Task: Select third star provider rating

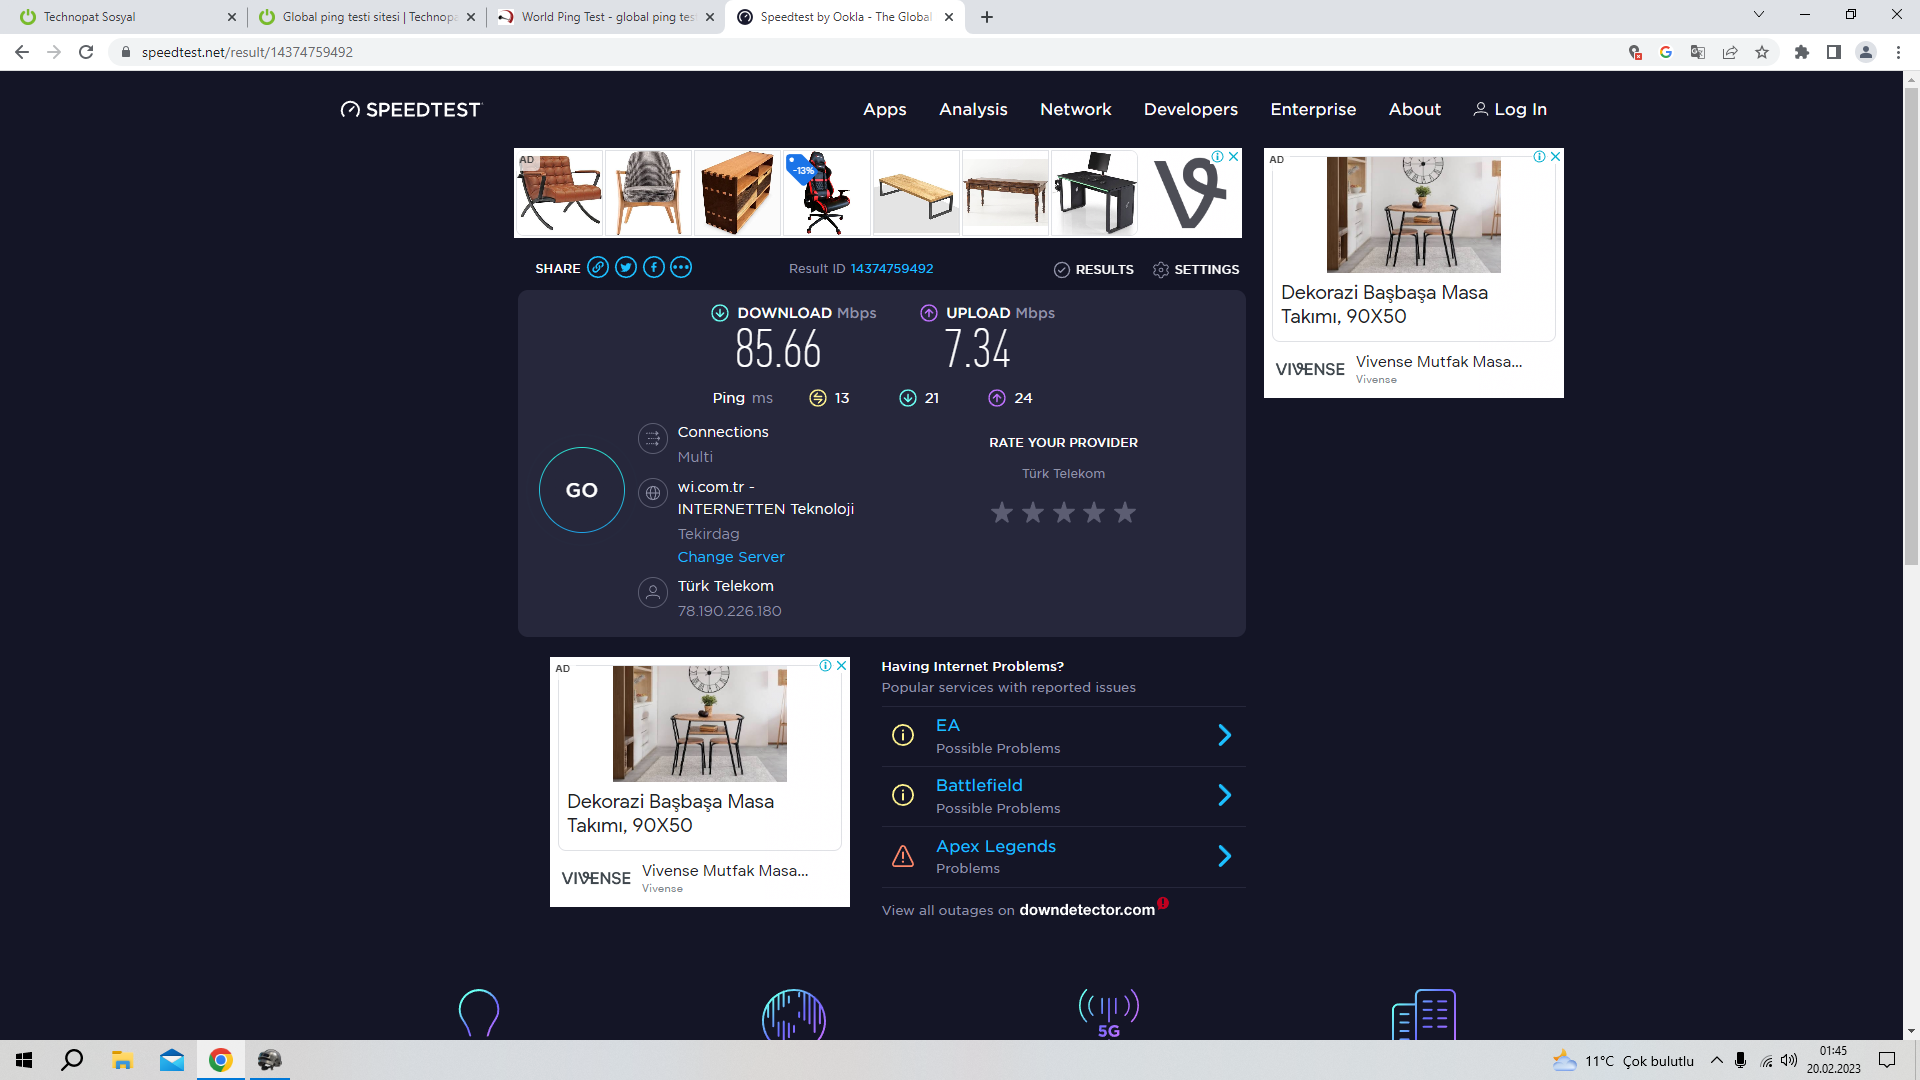Action: [x=1064, y=513]
